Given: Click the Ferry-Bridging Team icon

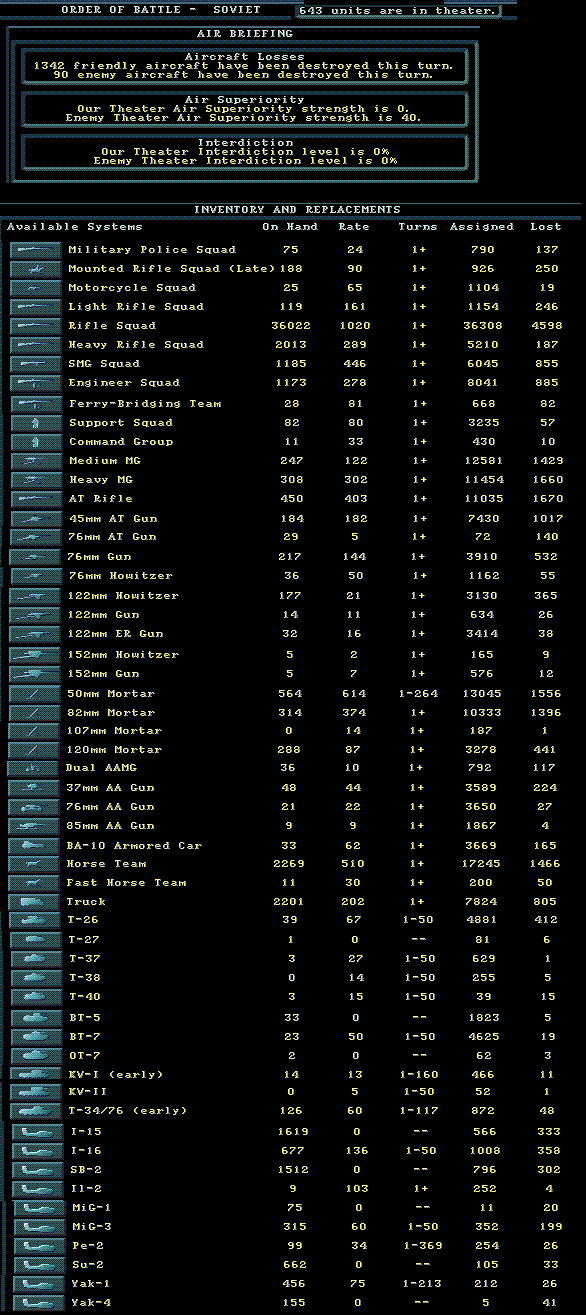Looking at the screenshot, I should coord(35,404).
